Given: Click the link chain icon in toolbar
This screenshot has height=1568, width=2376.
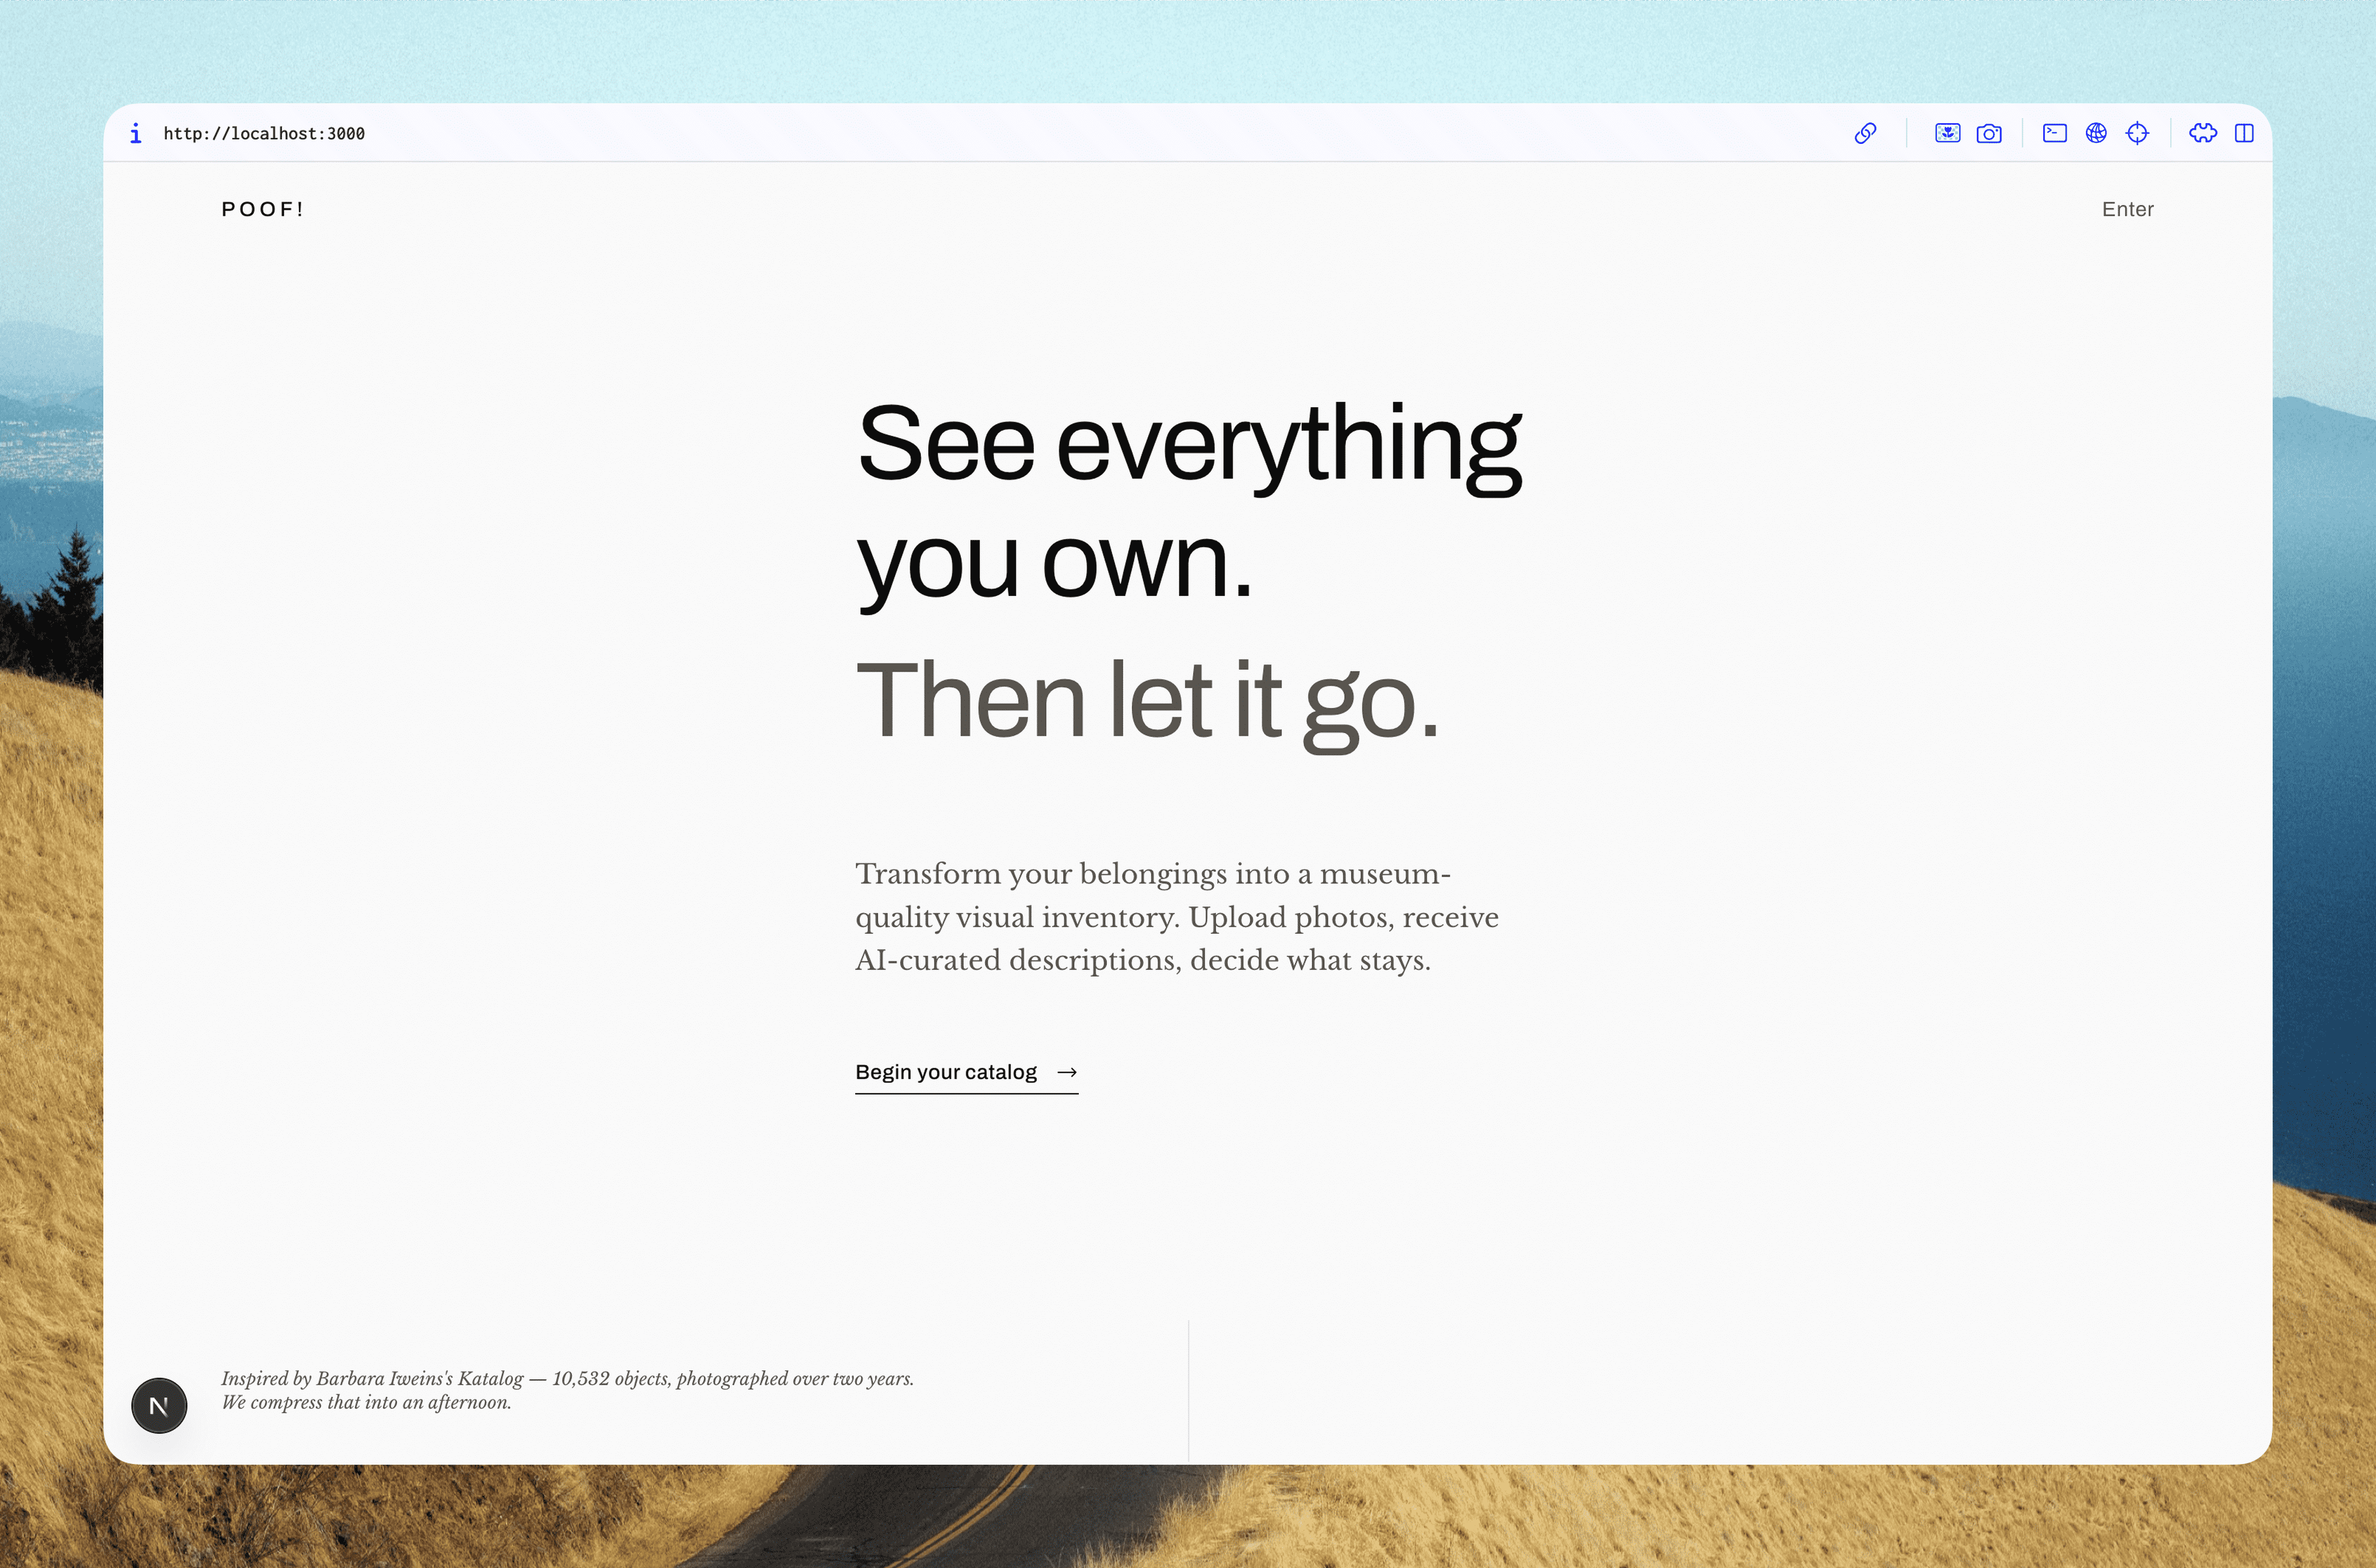Looking at the screenshot, I should pyautogui.click(x=1865, y=133).
